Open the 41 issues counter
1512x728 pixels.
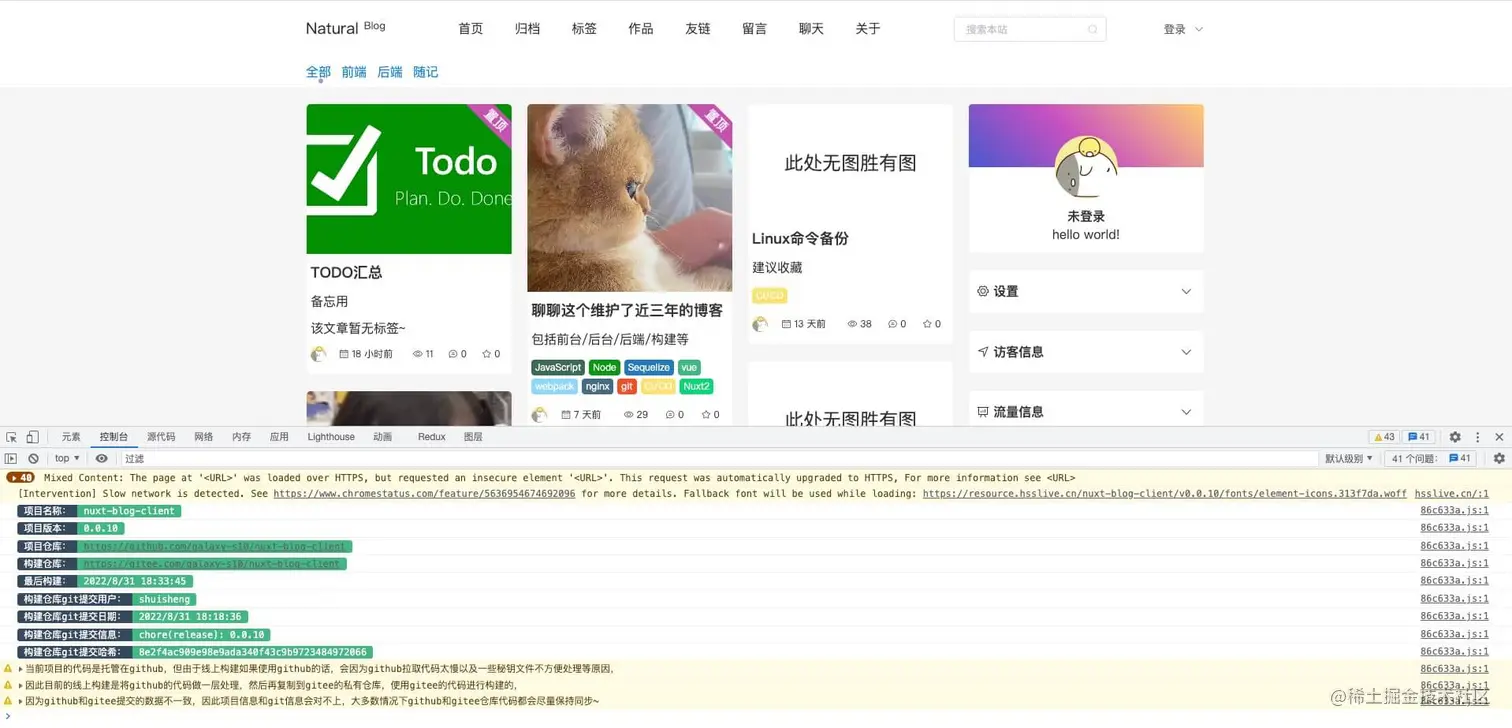[1418, 436]
